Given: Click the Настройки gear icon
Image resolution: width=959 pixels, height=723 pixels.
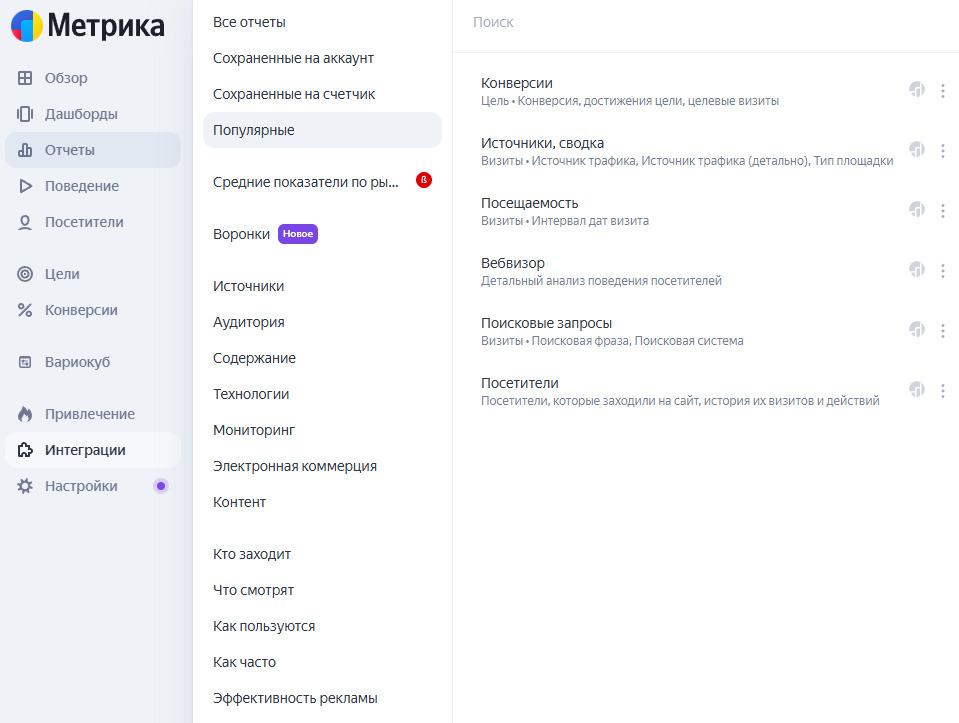Looking at the screenshot, I should [x=26, y=486].
